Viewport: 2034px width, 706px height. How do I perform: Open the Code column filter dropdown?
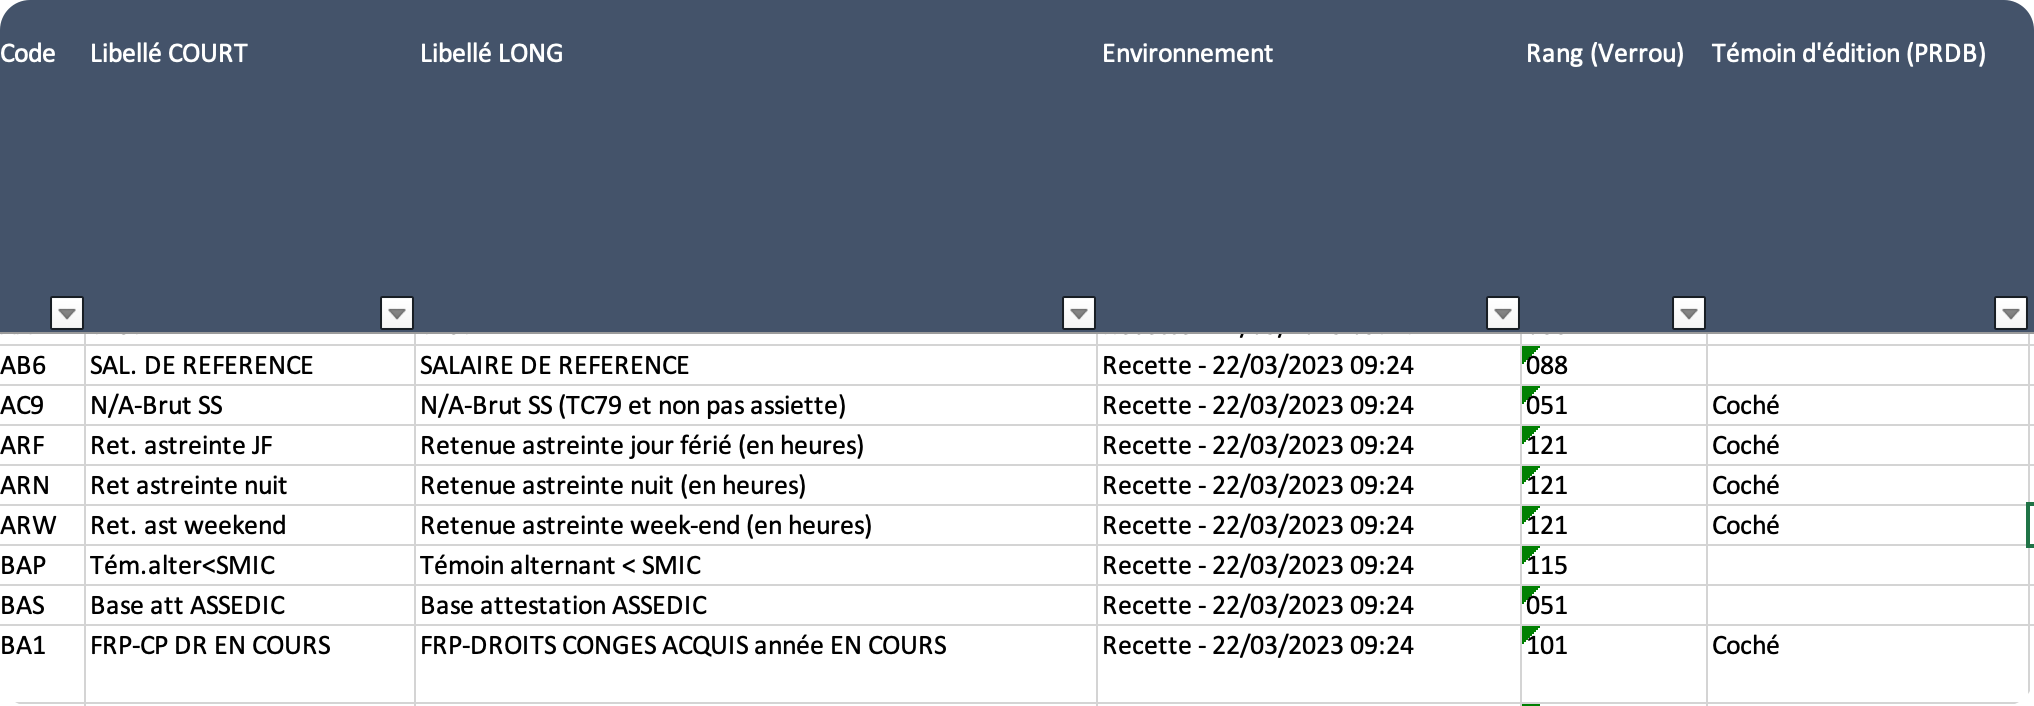[66, 312]
